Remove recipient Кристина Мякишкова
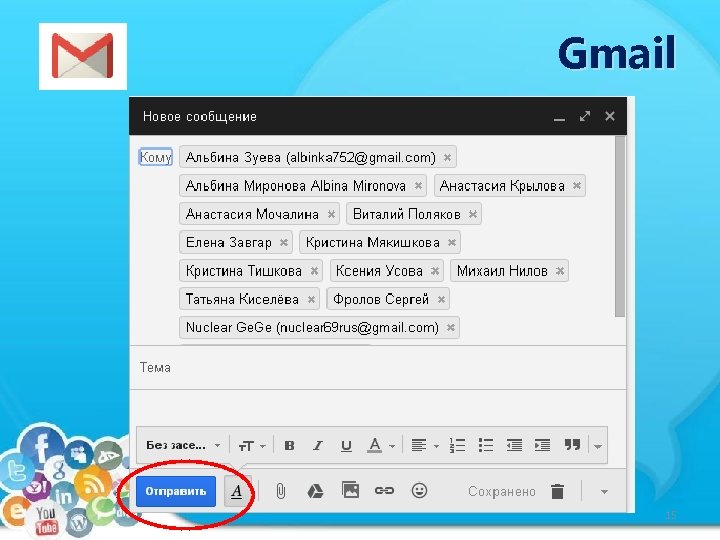 tap(452, 242)
